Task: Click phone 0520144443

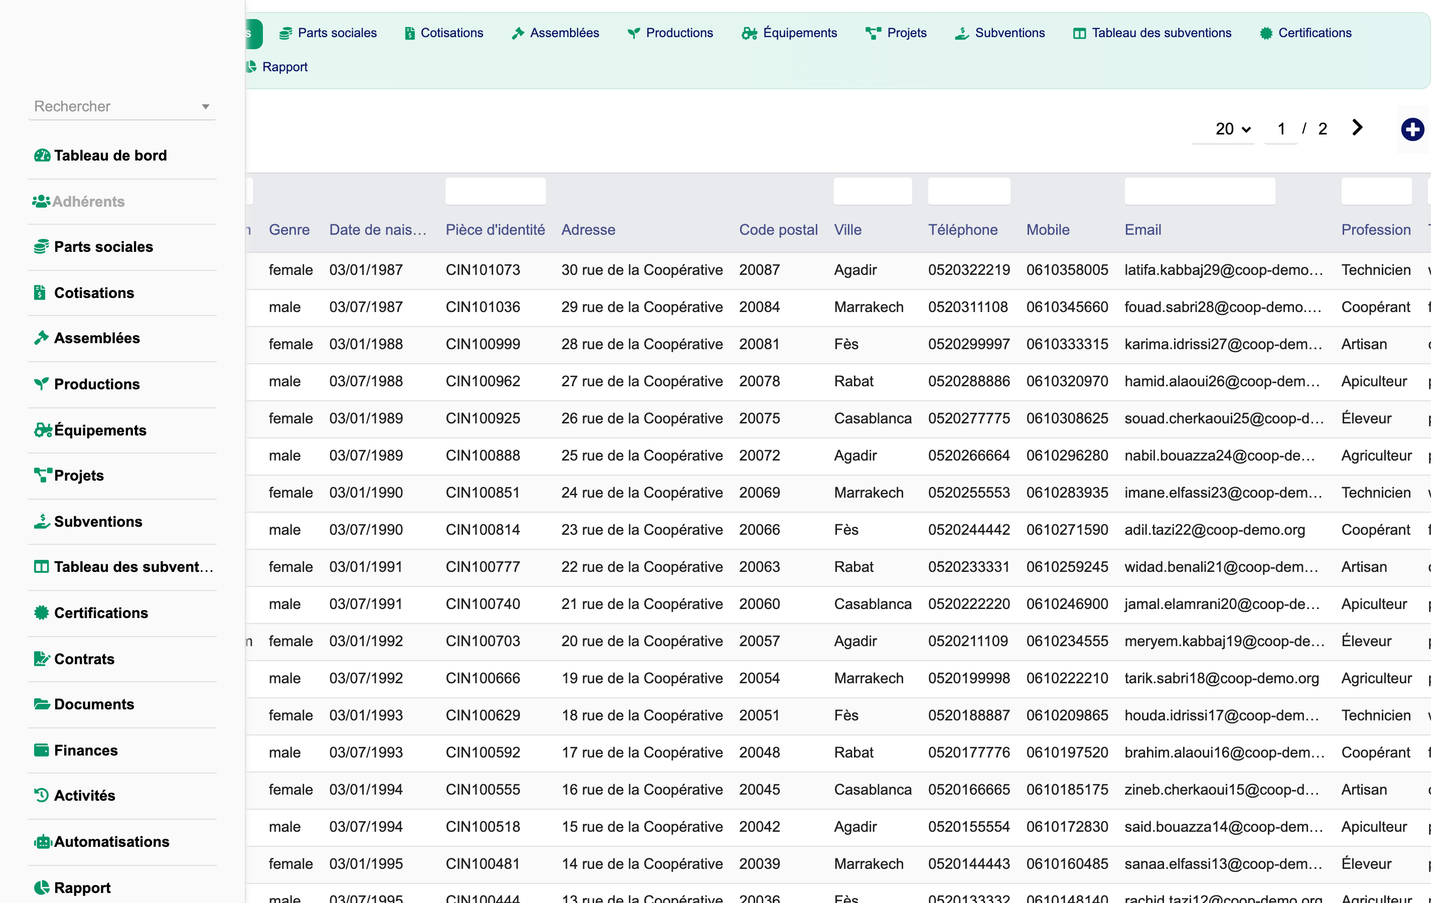Action: [969, 864]
